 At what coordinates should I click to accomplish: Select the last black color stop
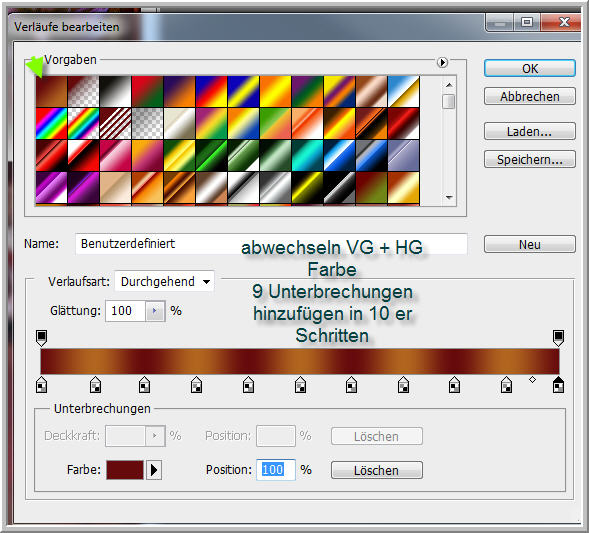tap(558, 385)
